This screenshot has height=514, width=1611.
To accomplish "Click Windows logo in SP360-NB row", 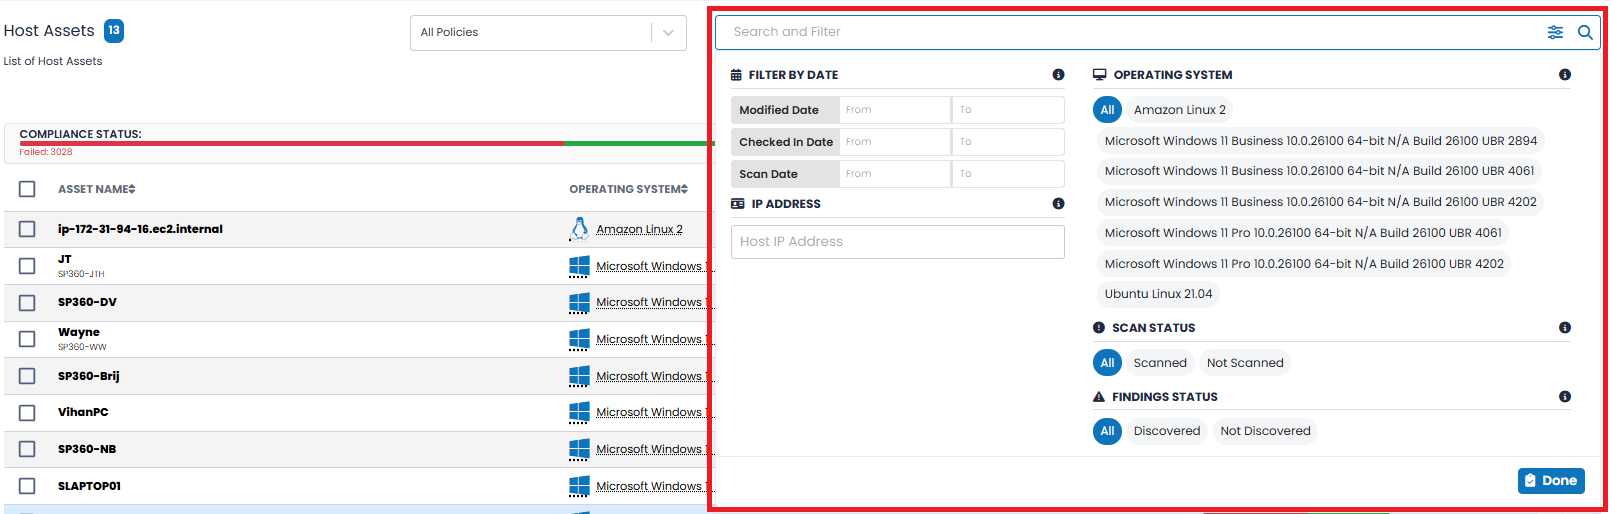I will pos(579,449).
